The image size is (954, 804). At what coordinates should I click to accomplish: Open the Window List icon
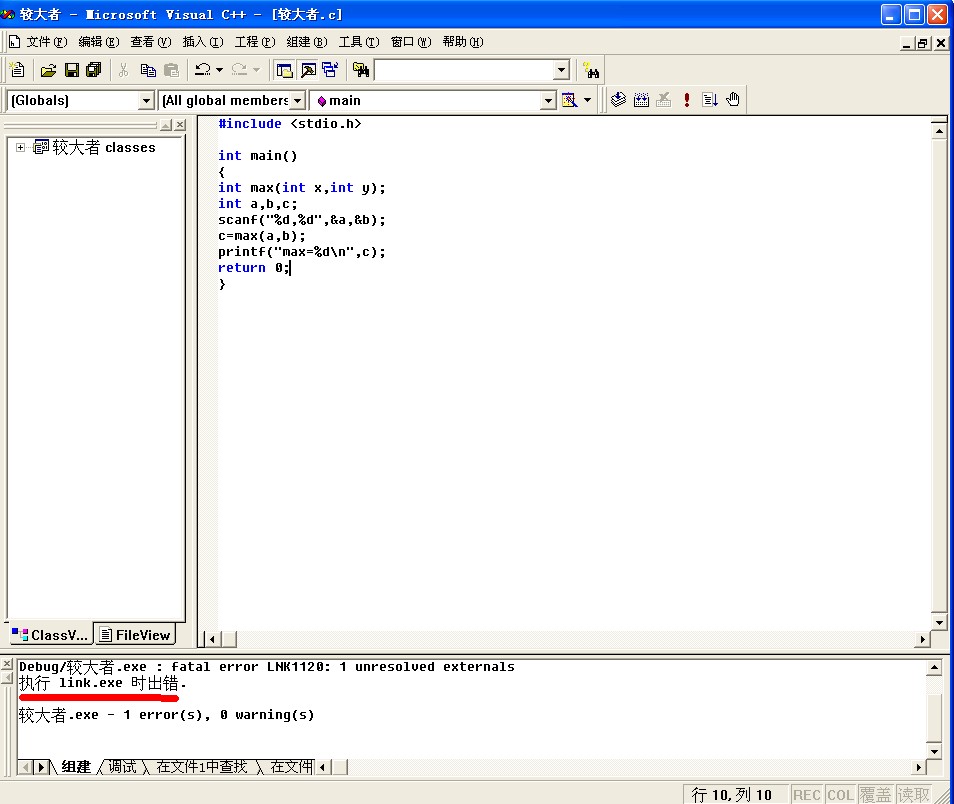[330, 70]
